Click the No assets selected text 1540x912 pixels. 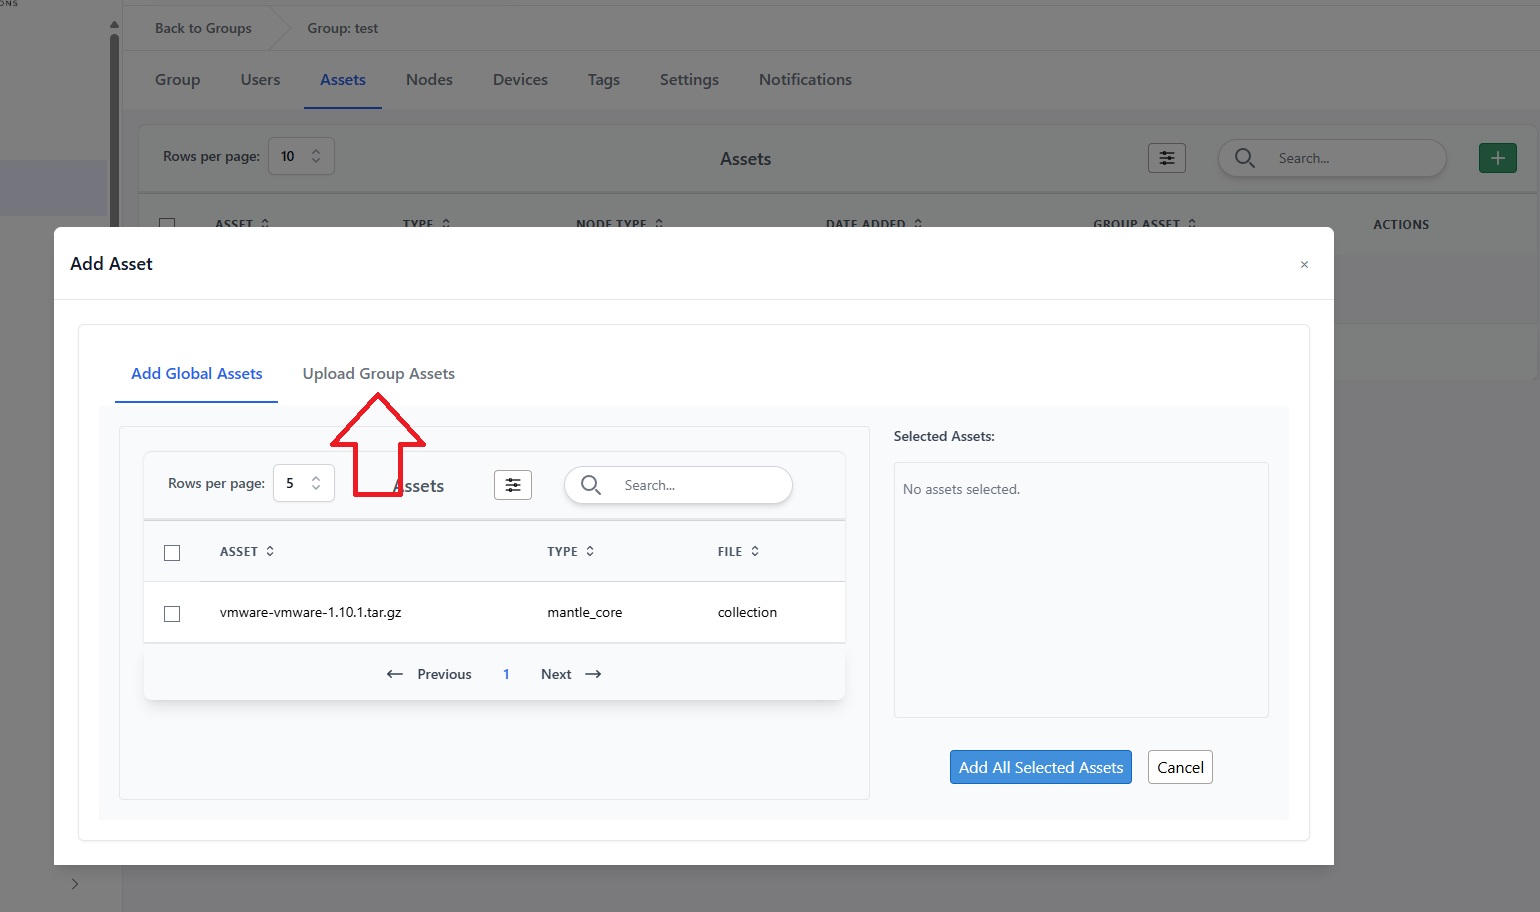961,490
